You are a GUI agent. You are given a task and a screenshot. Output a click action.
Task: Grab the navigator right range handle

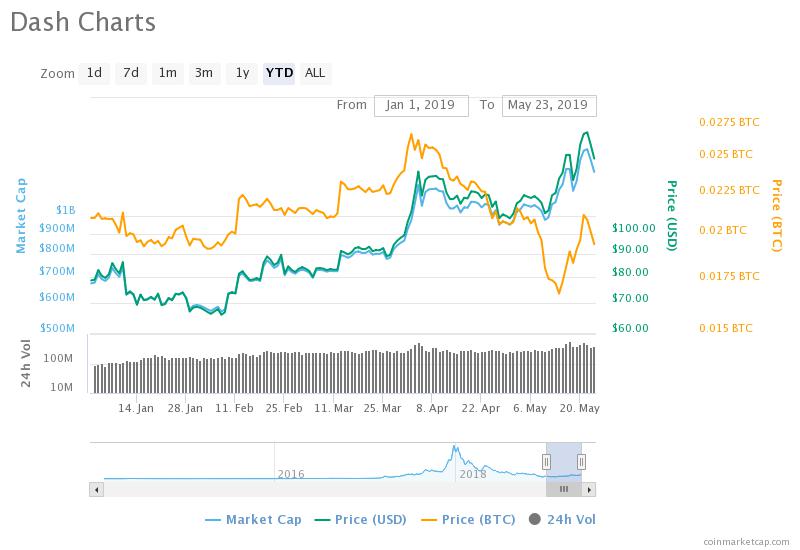click(x=581, y=462)
